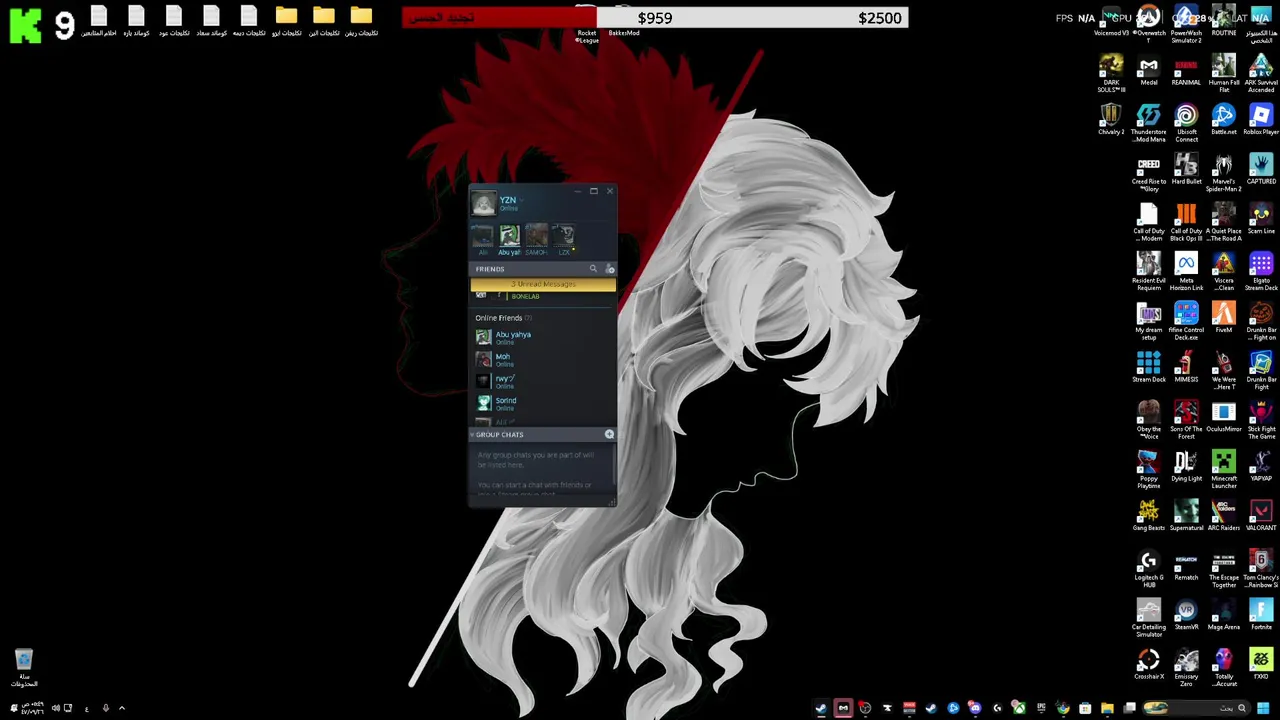
Task: Open the SteamVR desktop icon
Action: [x=1186, y=615]
